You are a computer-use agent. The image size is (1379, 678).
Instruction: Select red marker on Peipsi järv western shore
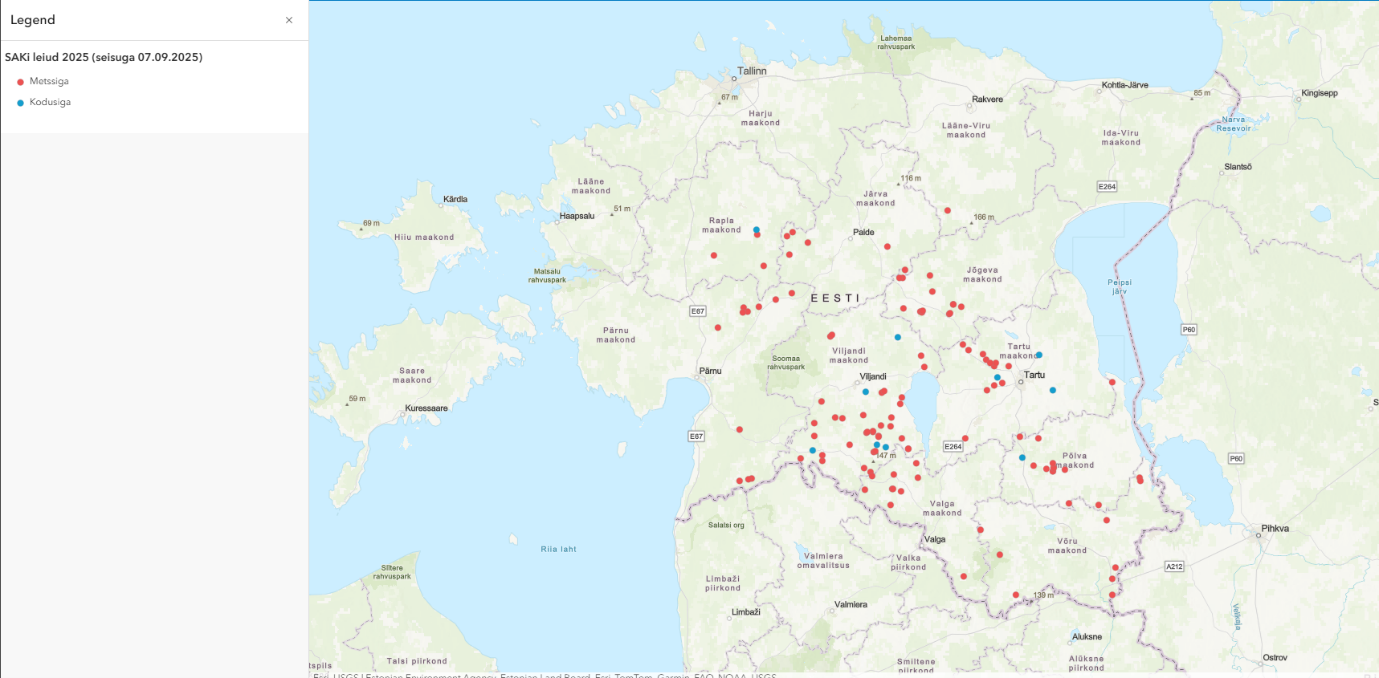(1112, 382)
